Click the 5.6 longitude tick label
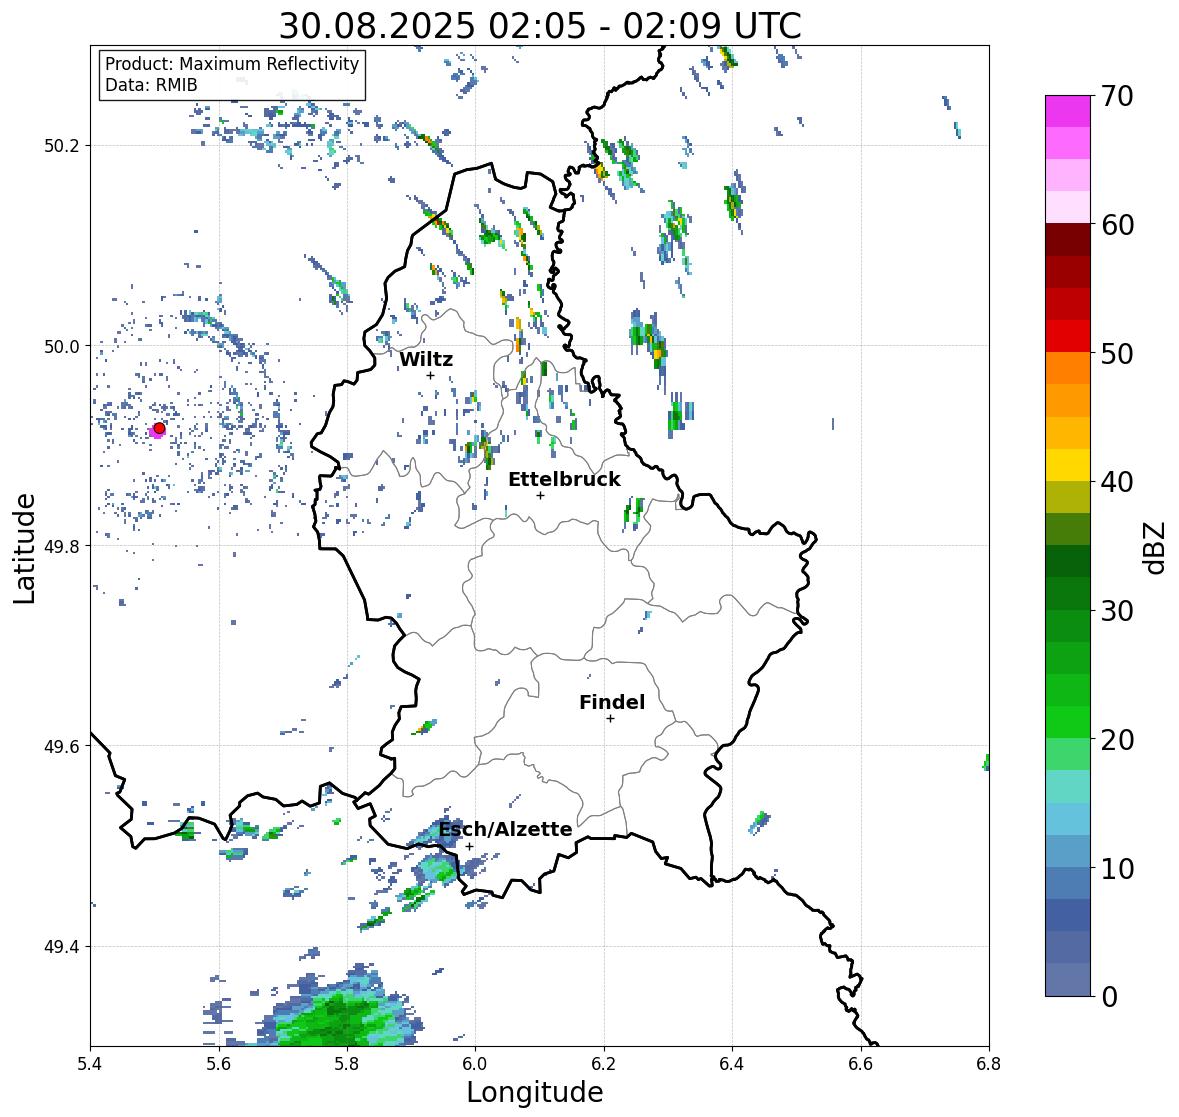Screen dimensions: 1179x1117 (219, 1064)
